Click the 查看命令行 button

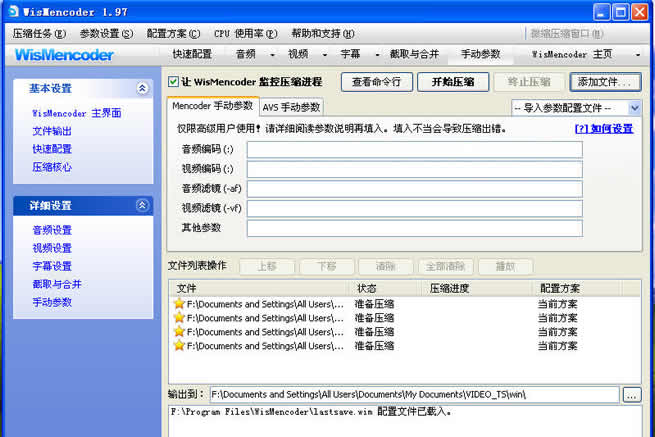[x=376, y=82]
